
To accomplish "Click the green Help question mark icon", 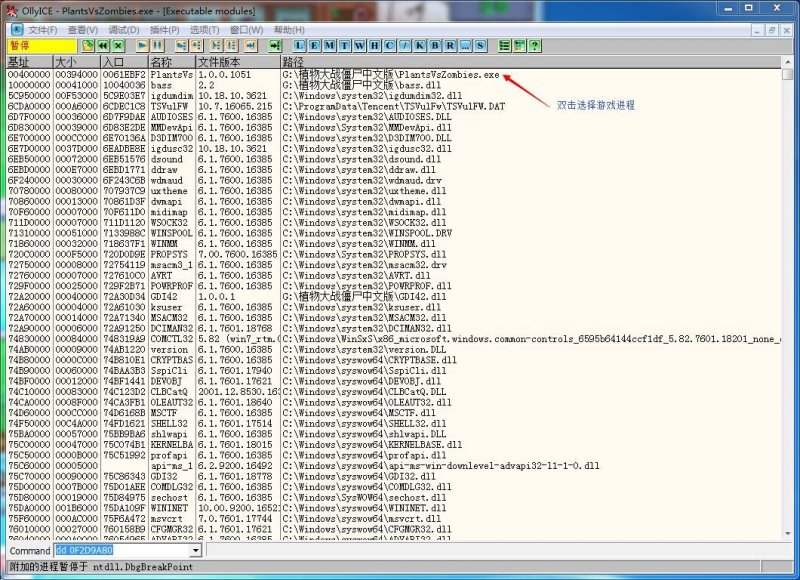I will click(x=535, y=46).
